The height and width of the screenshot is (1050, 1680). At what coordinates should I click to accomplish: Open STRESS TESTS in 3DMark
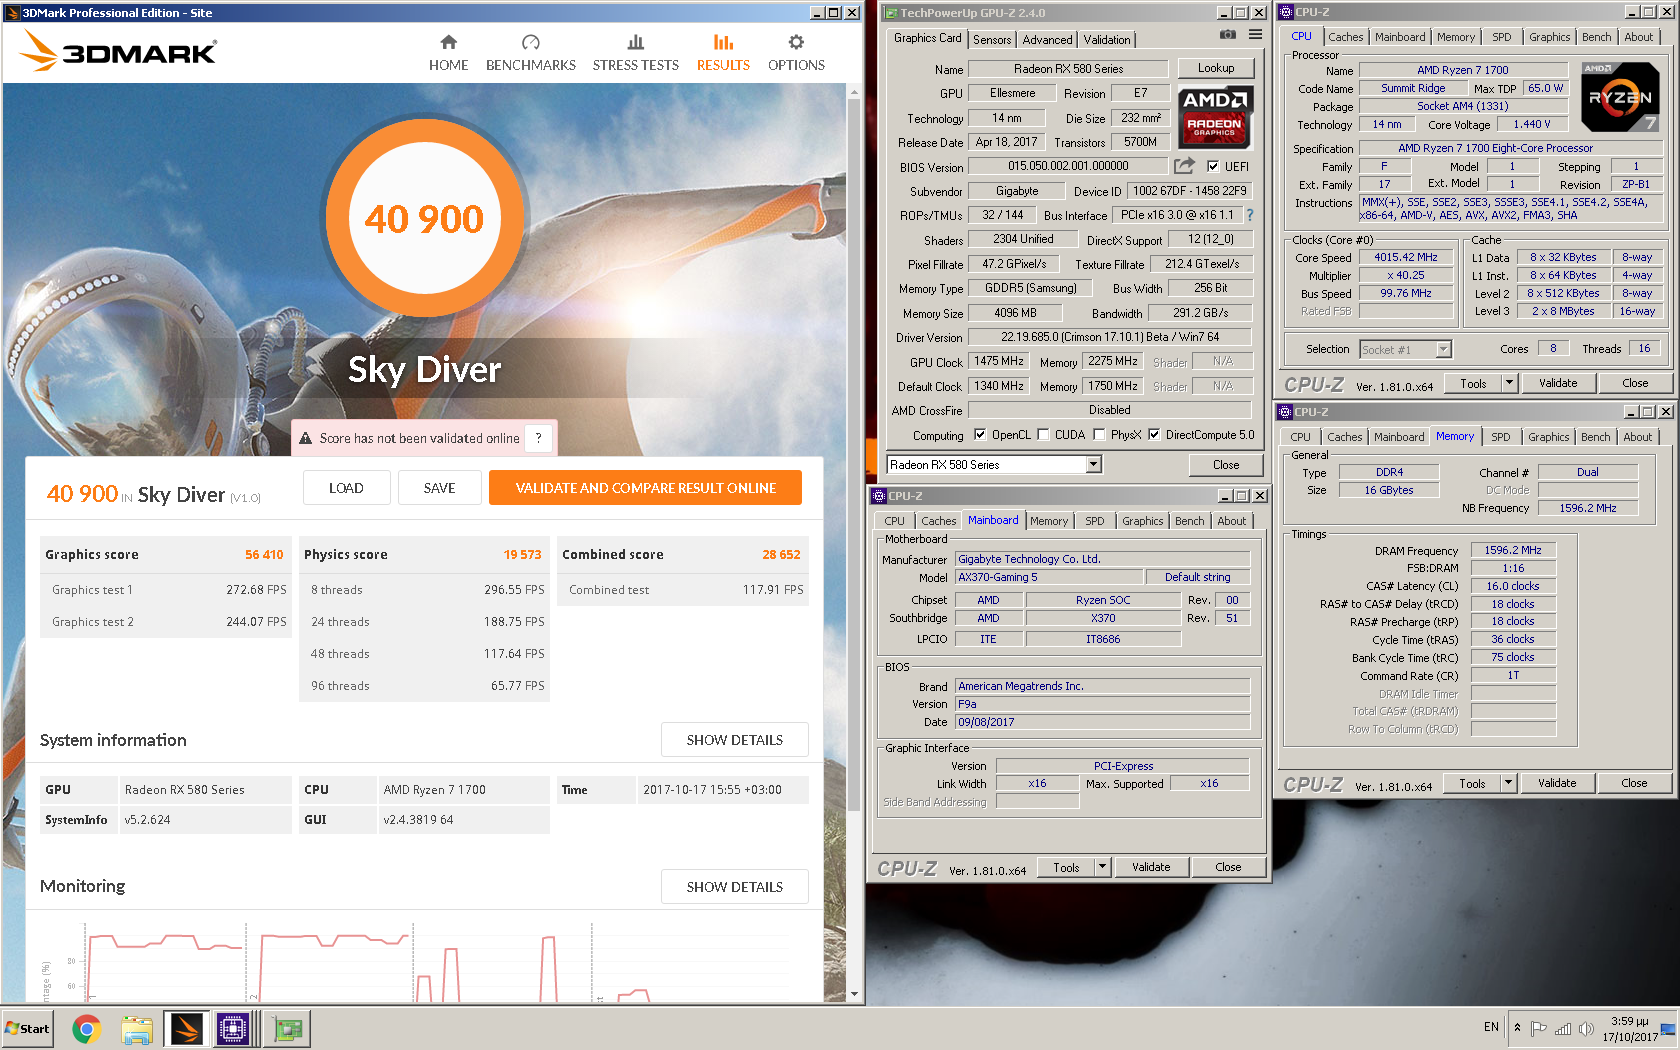click(635, 52)
